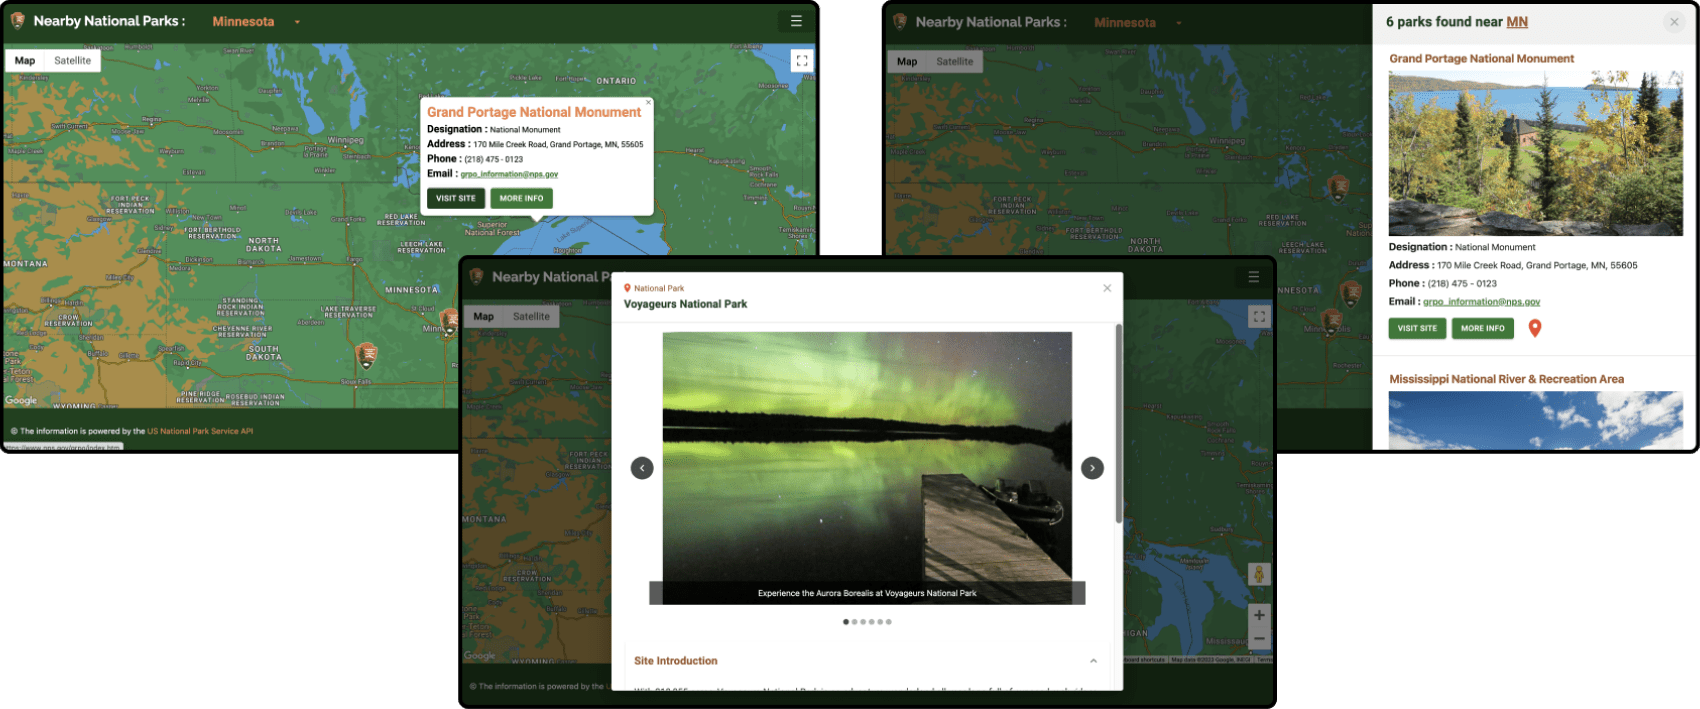The image size is (1700, 709).
Task: Click the Aurora Borealis carousel photo
Action: pos(867,468)
